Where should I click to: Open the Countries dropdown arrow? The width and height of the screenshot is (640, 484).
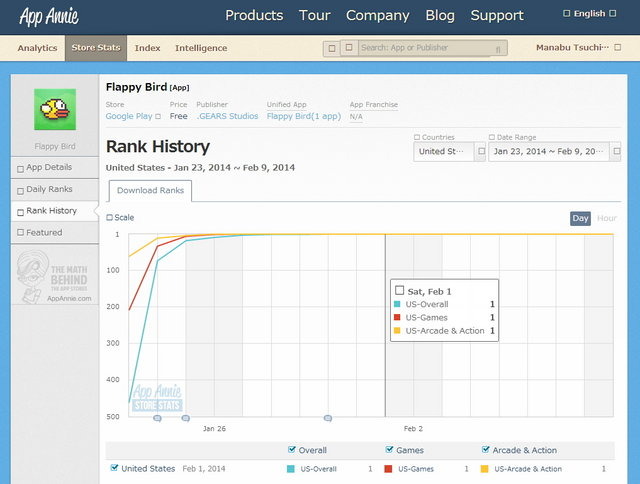pyautogui.click(x=481, y=151)
